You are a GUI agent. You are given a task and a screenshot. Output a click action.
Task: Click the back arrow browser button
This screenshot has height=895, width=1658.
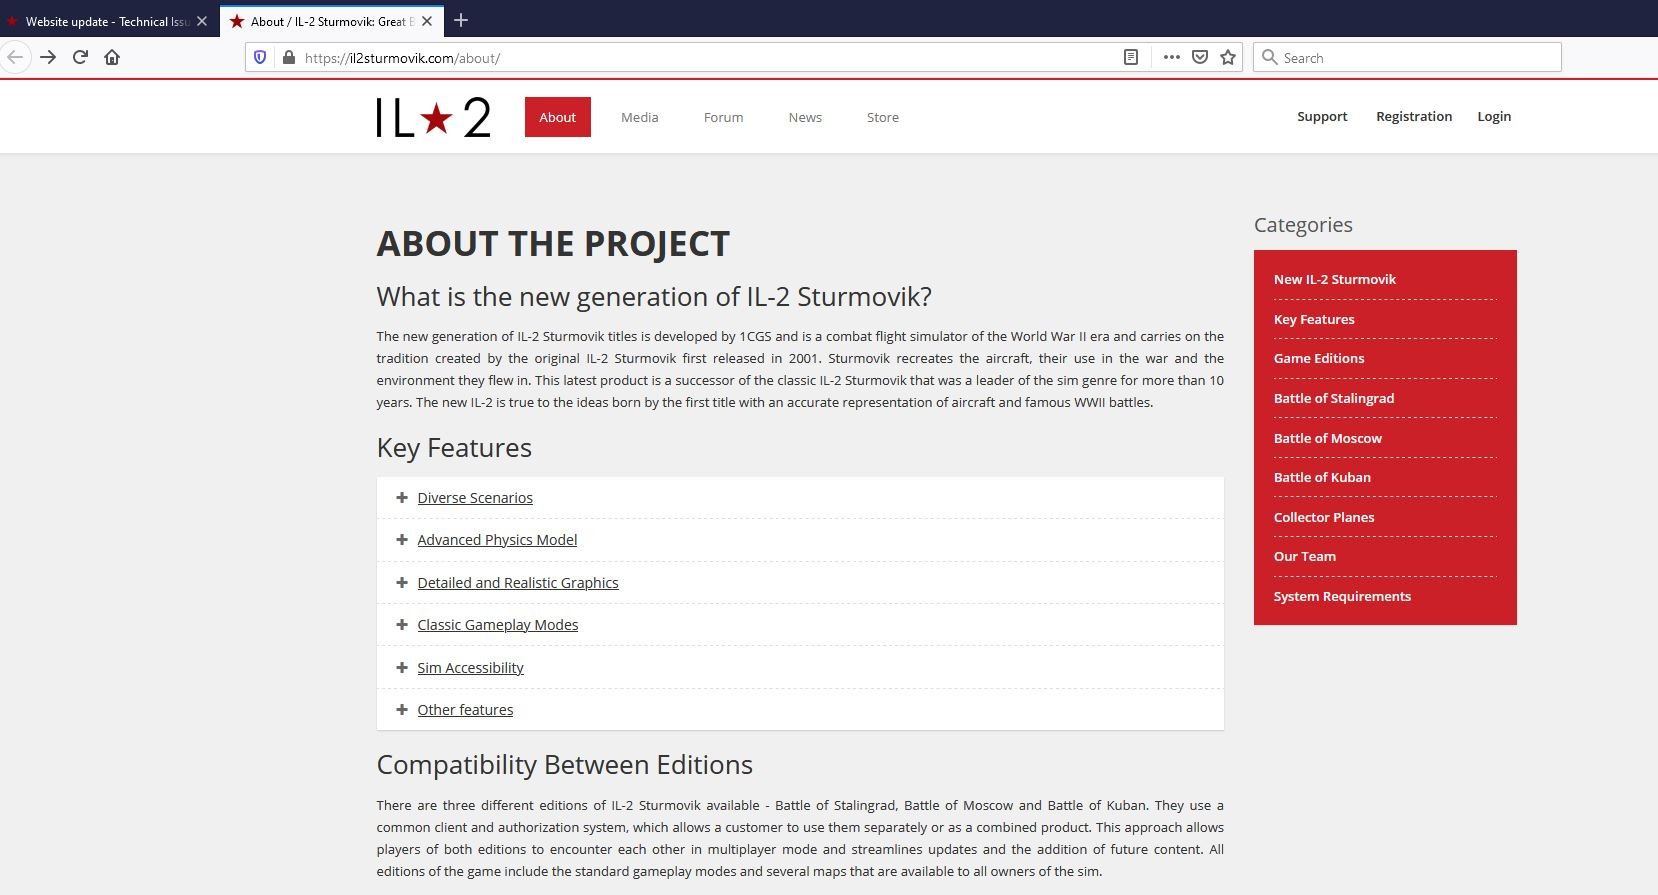click(x=14, y=57)
